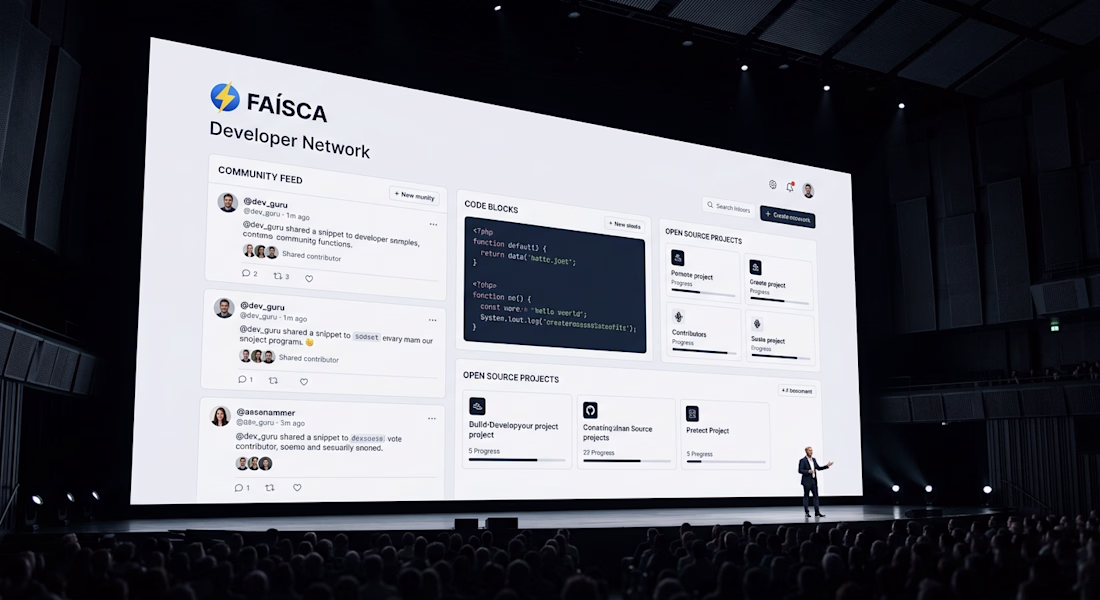Click the + New munity button
Viewport: 1100px width, 600px height.
[415, 196]
